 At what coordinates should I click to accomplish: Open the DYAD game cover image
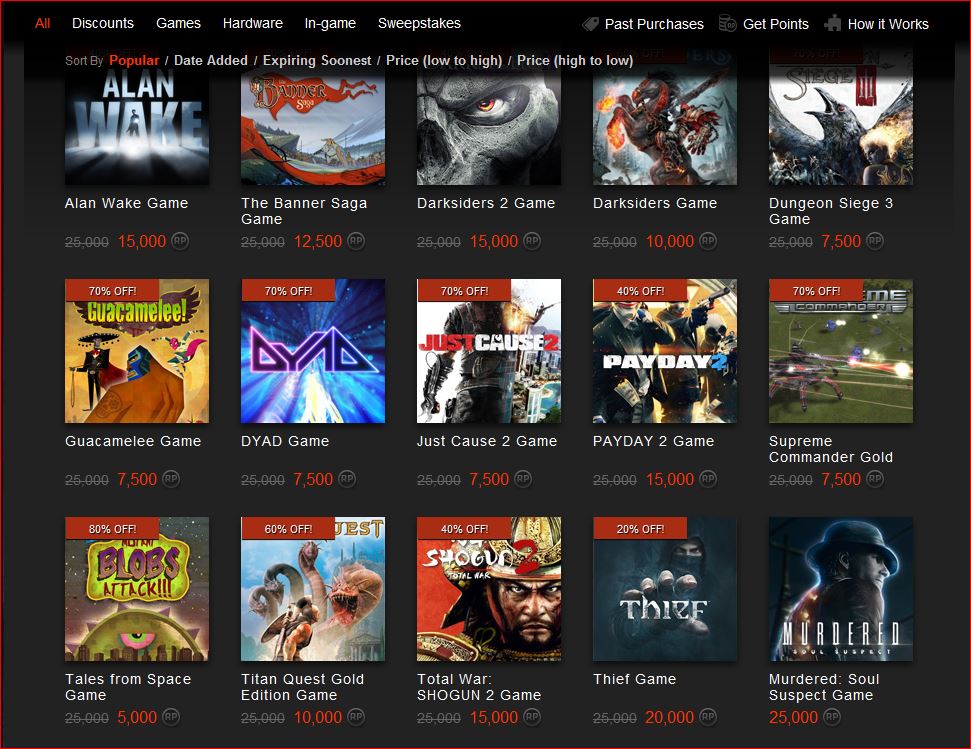coord(313,351)
